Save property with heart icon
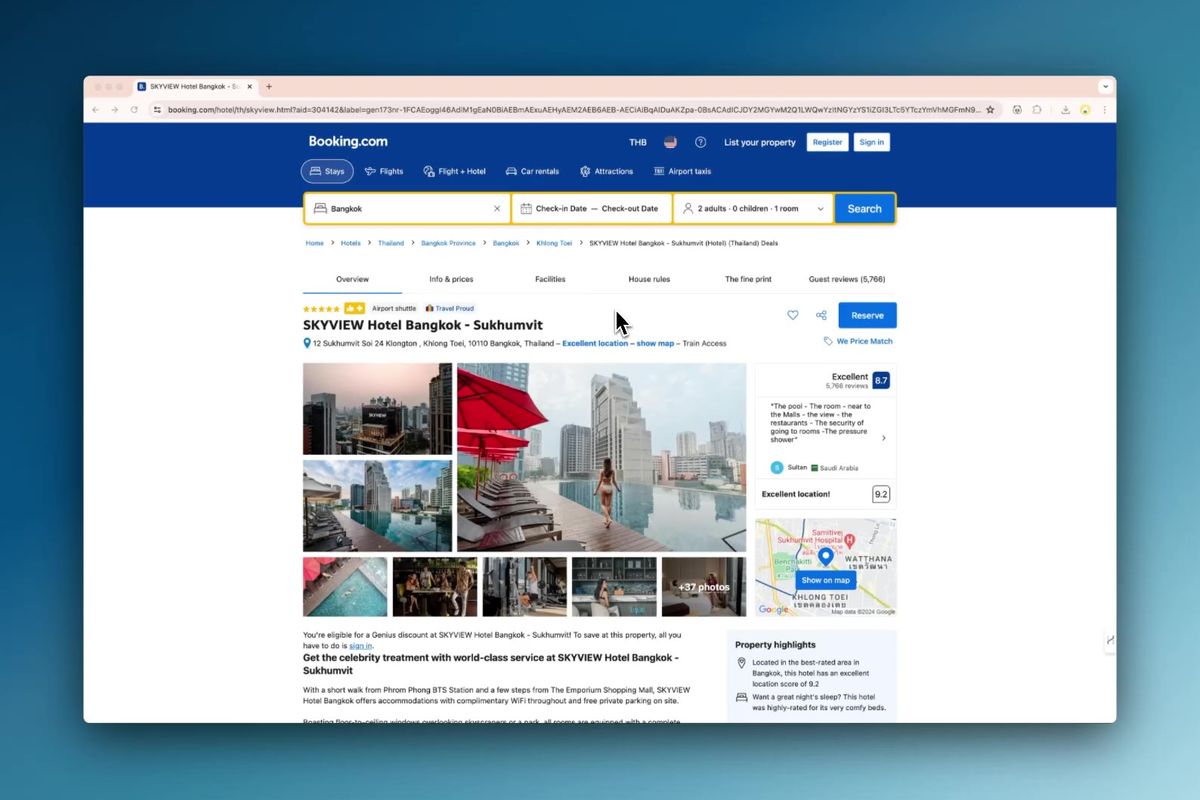Screen dimensions: 1200x800 coord(793,315)
